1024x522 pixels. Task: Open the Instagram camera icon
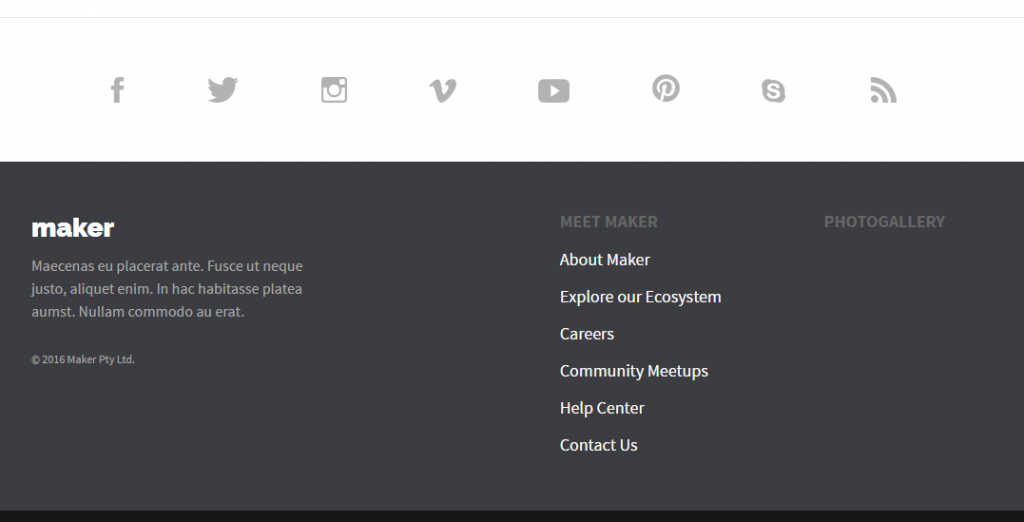(x=334, y=90)
